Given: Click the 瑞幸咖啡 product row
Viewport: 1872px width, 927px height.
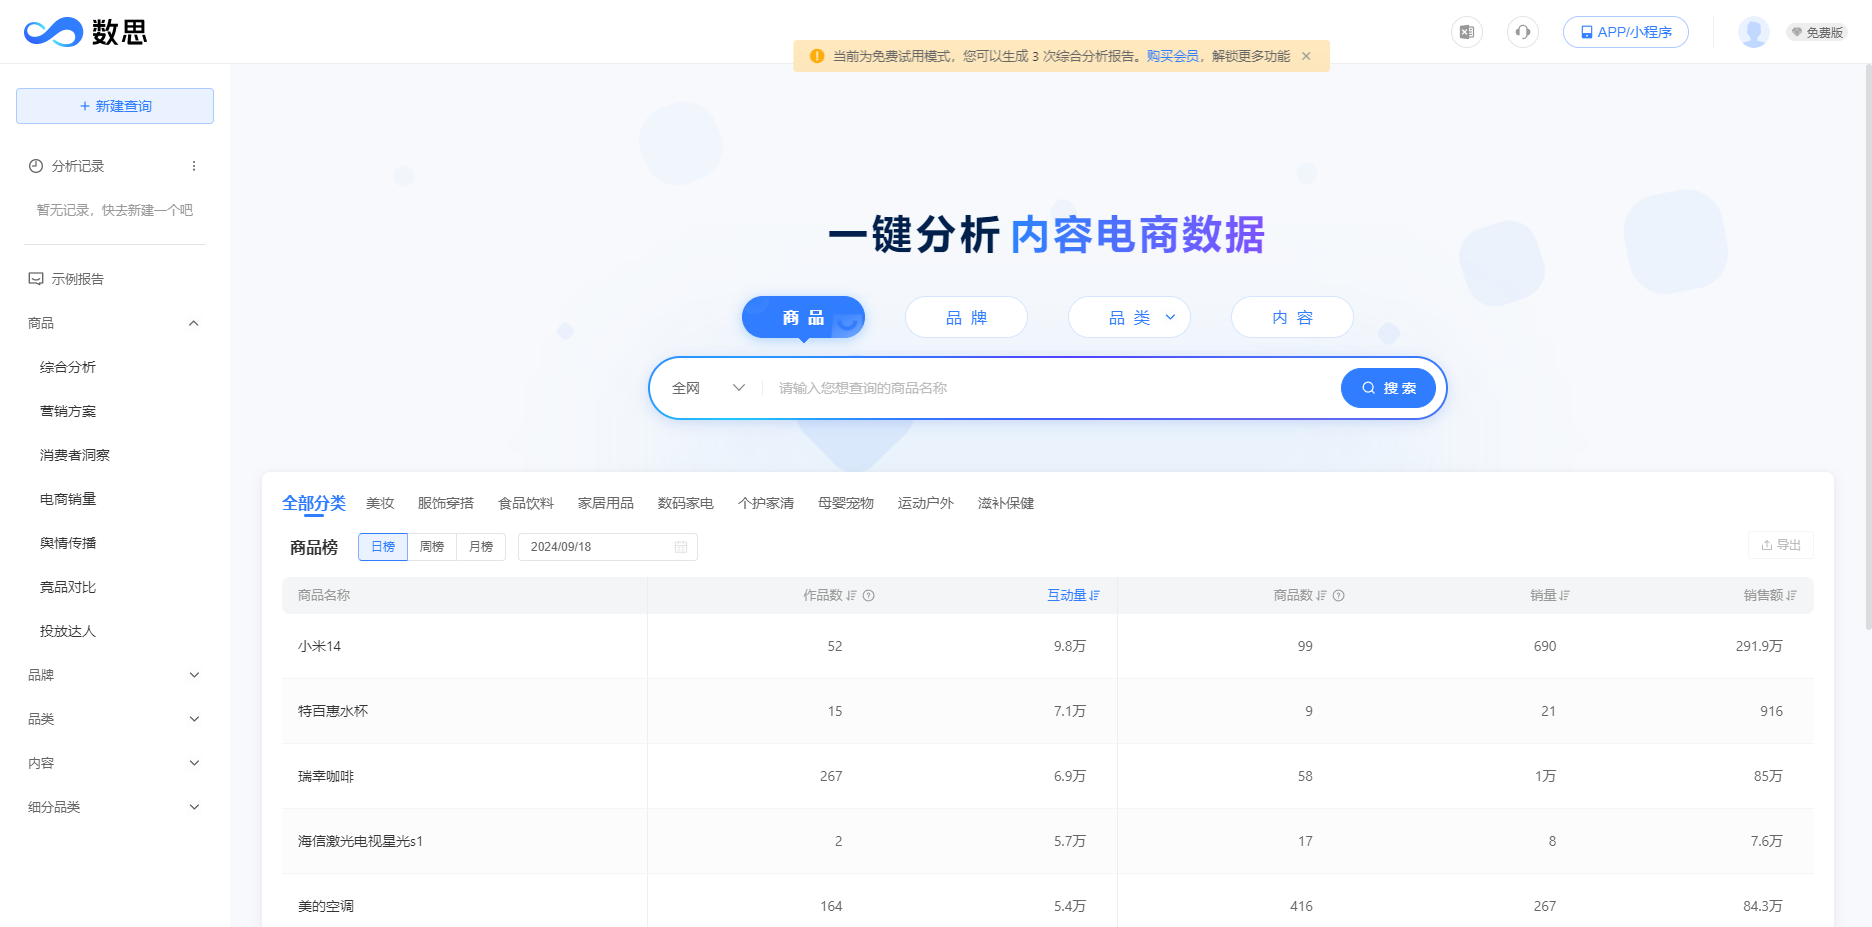Looking at the screenshot, I should tap(1048, 776).
